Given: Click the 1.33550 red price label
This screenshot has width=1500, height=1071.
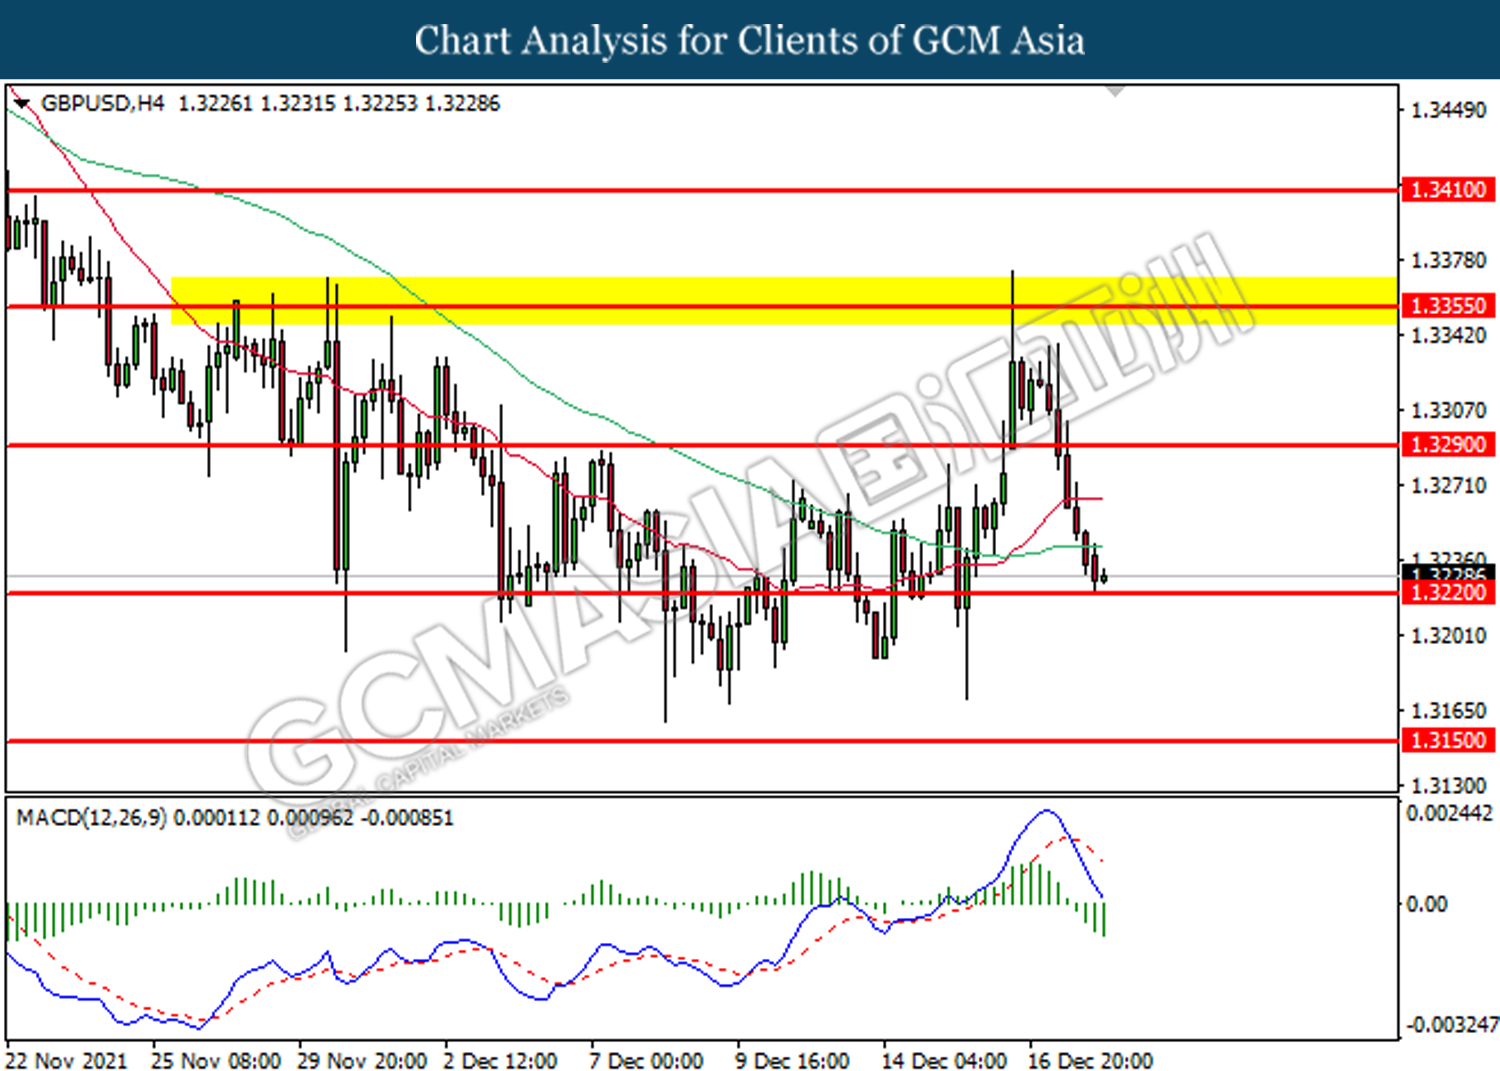Looking at the screenshot, I should tap(1448, 306).
